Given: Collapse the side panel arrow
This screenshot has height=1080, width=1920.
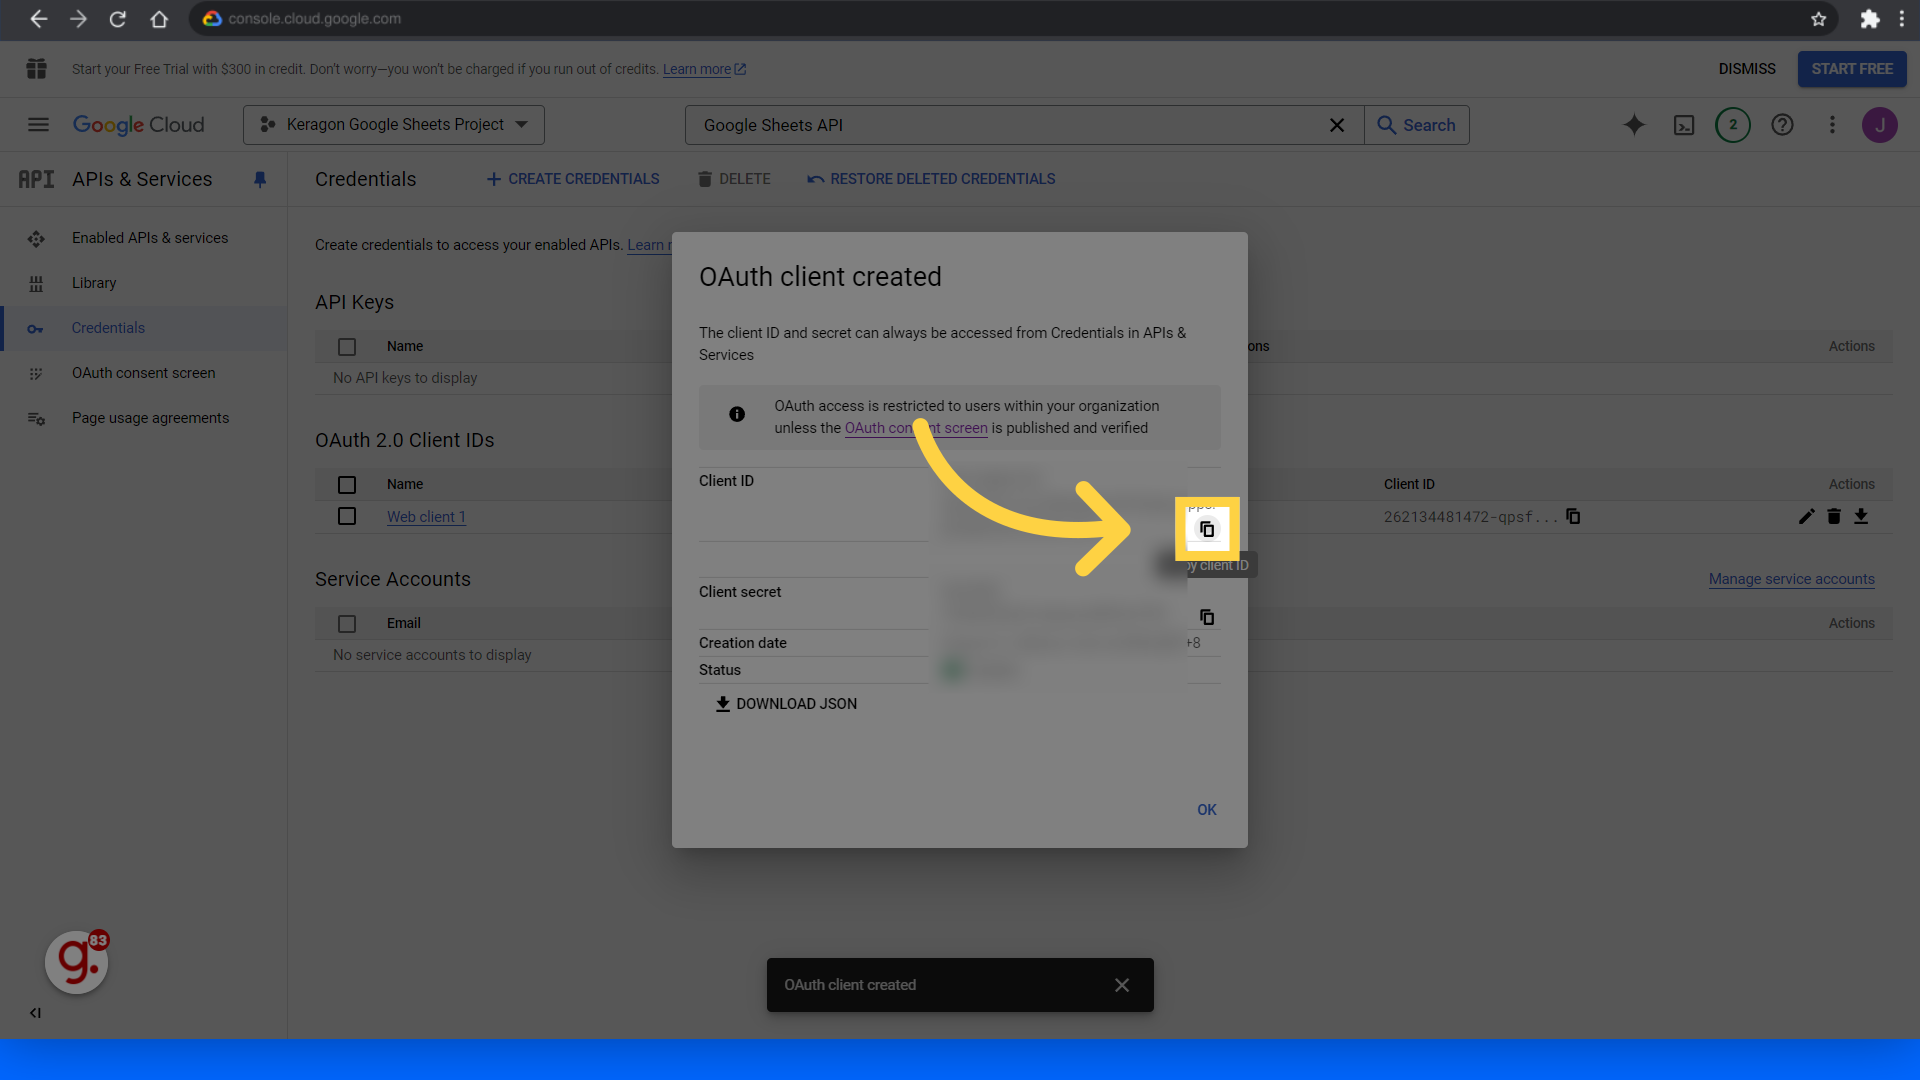Looking at the screenshot, I should [x=35, y=1013].
